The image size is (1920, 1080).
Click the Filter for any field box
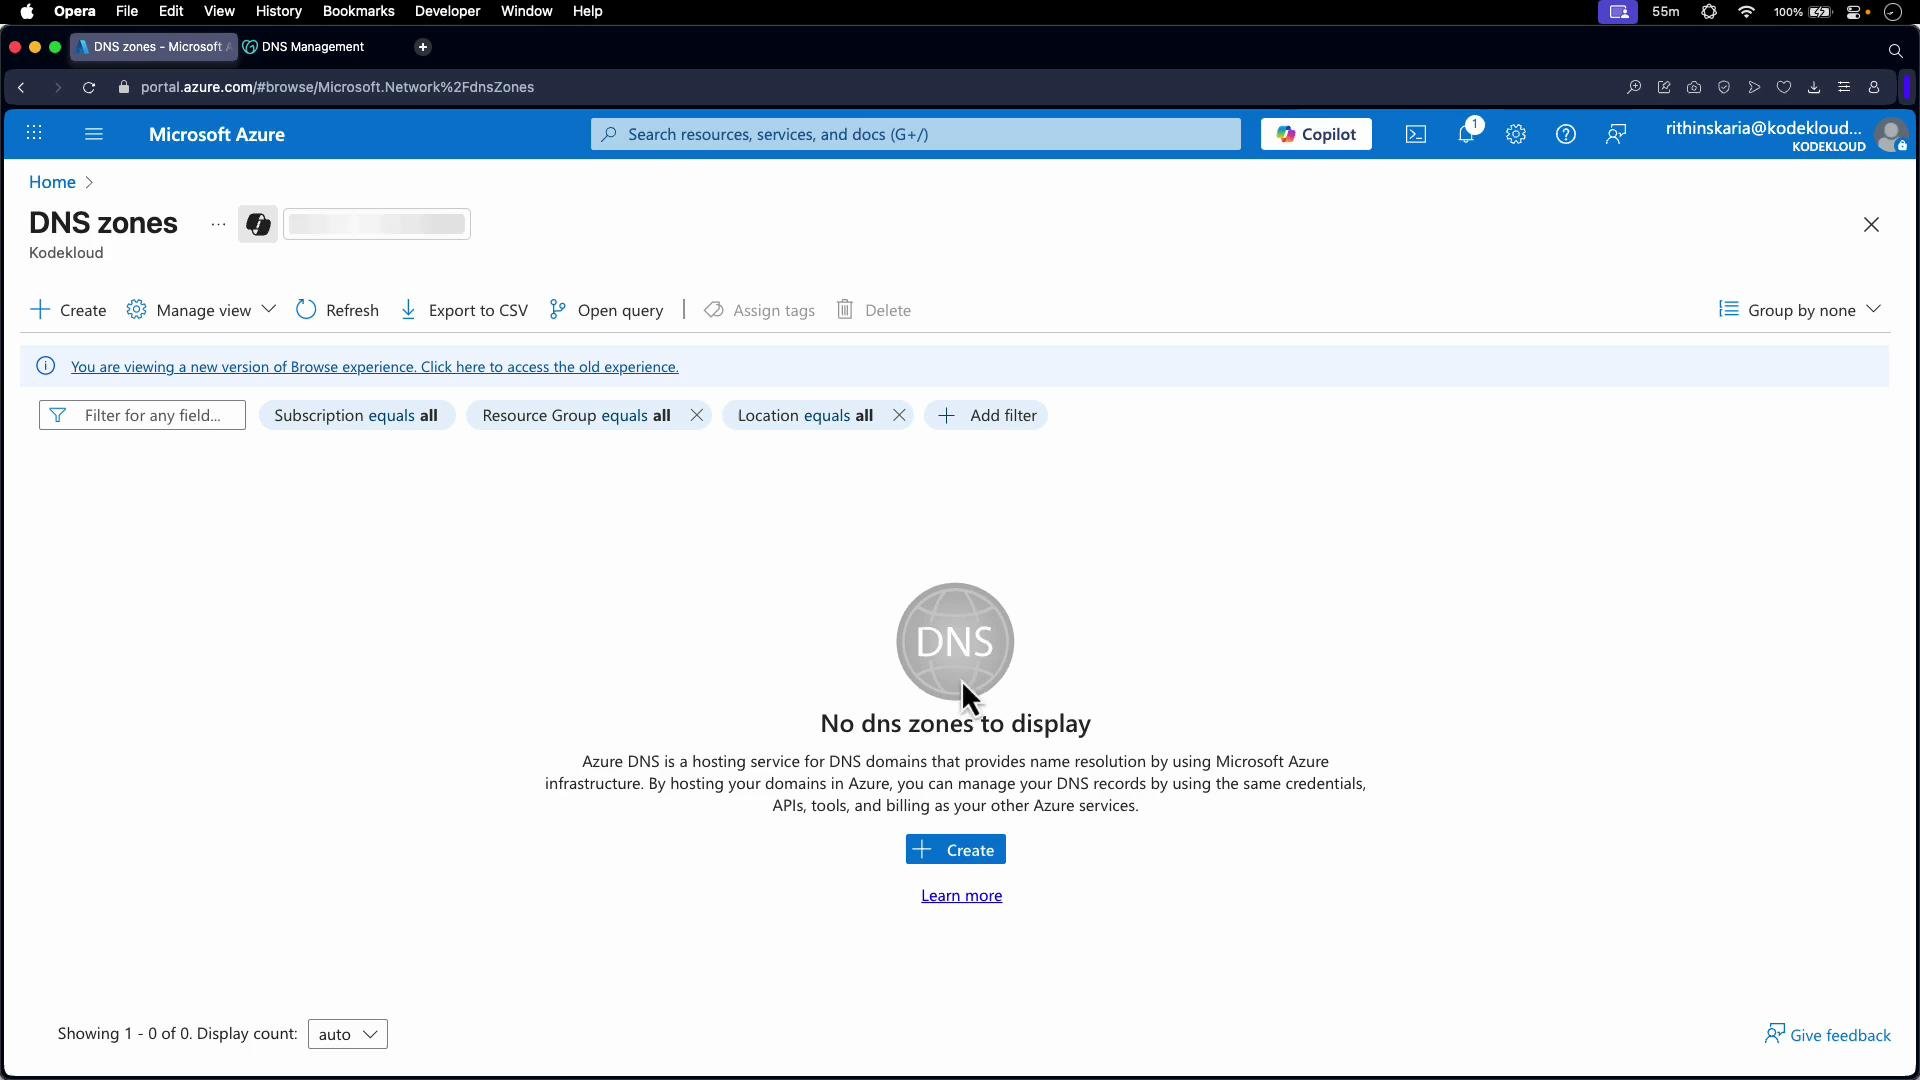[x=142, y=415]
